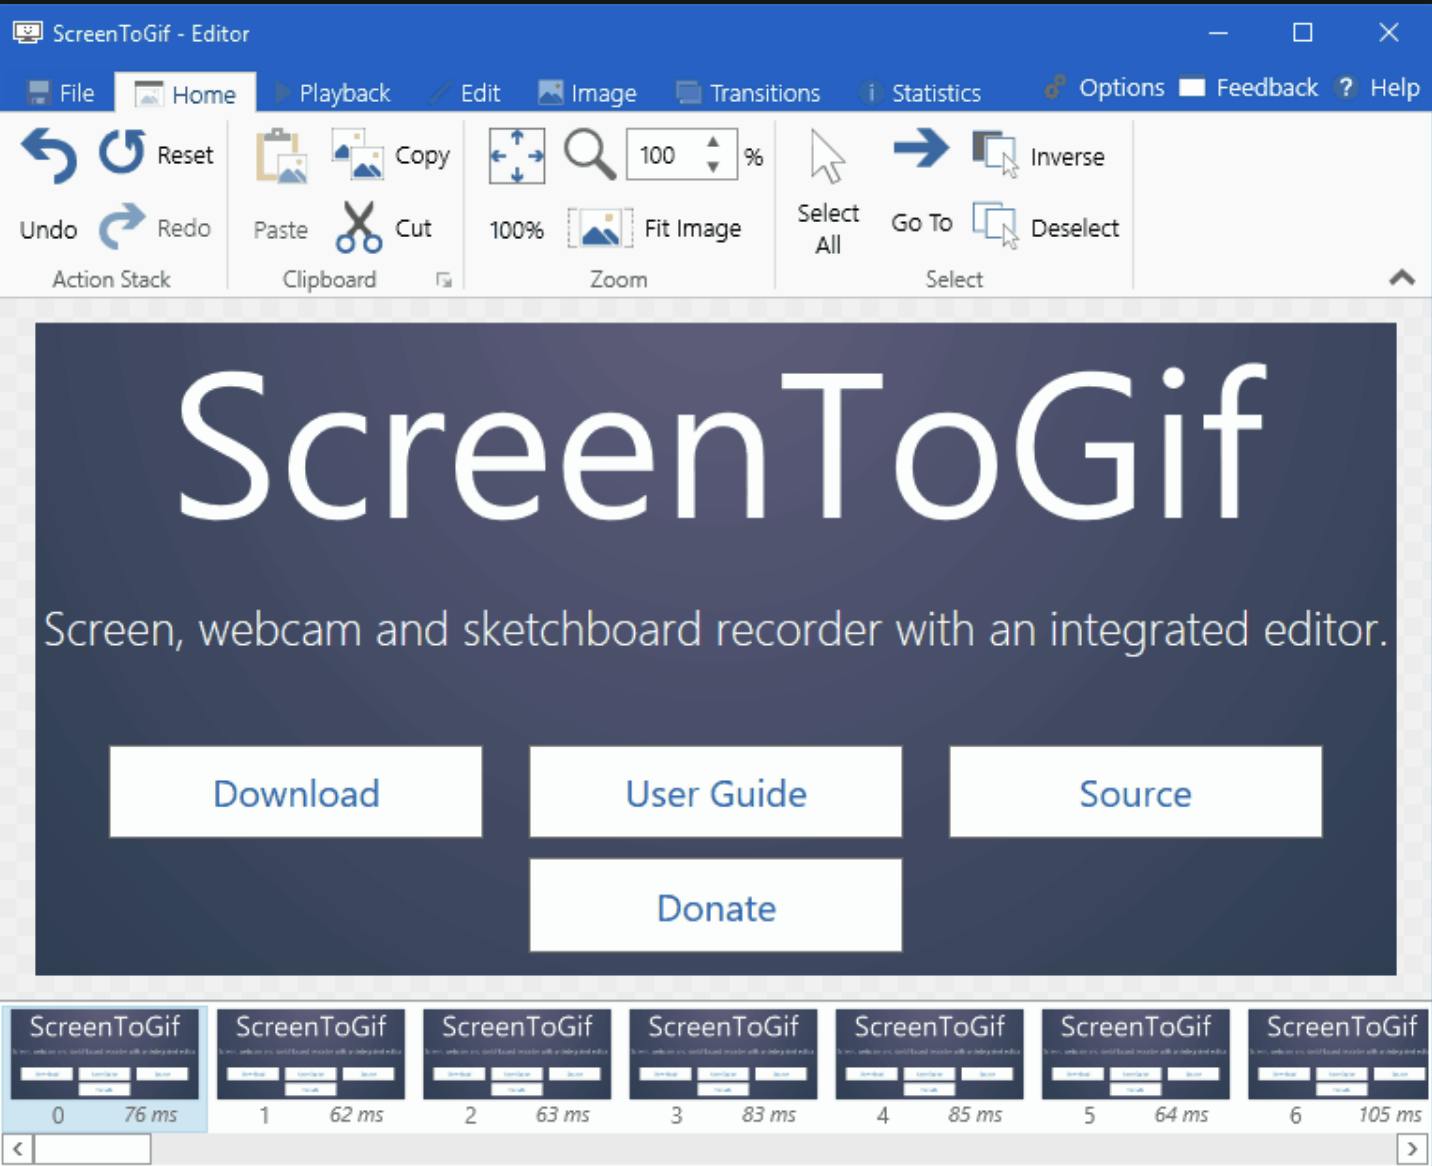1432x1166 pixels.
Task: Click the Paste clipboard icon
Action: 281,156
